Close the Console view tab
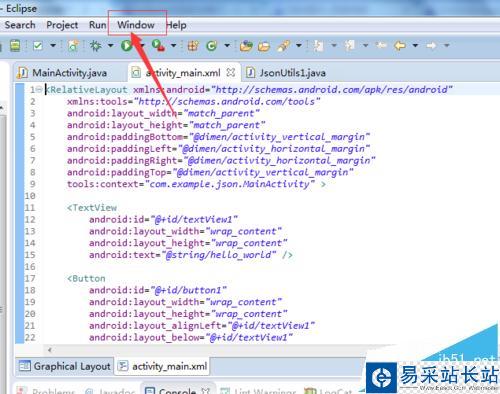Viewport: 500px width, 394px height. click(x=206, y=390)
